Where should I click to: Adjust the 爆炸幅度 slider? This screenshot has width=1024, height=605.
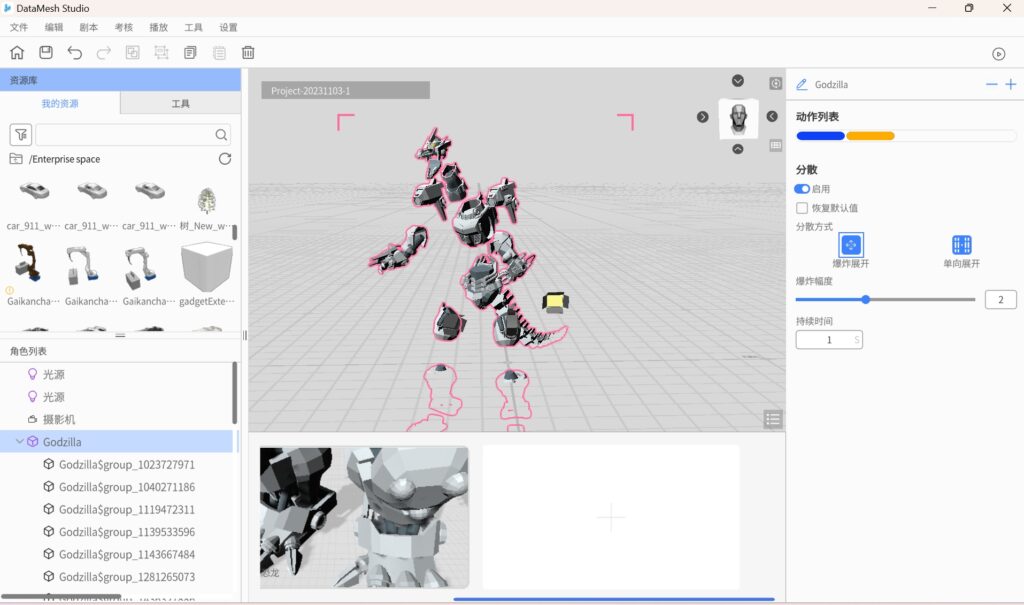(x=866, y=299)
